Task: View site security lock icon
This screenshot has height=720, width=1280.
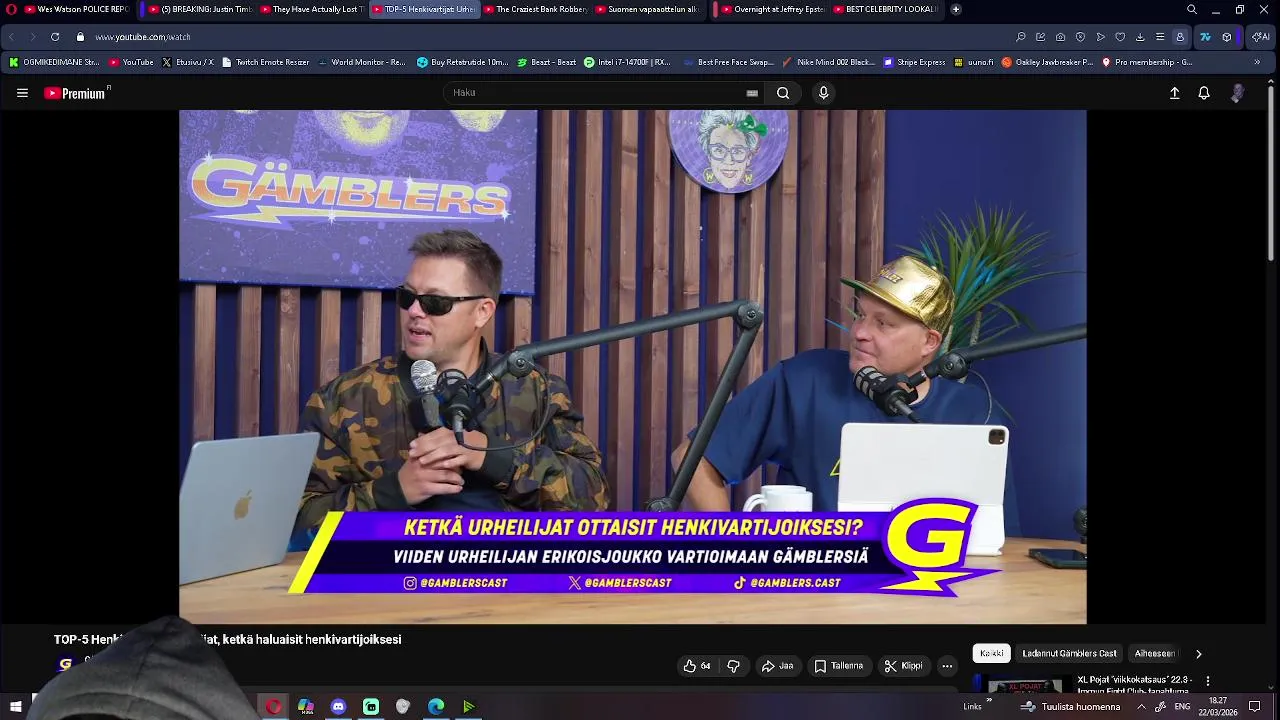Action: pos(80,37)
